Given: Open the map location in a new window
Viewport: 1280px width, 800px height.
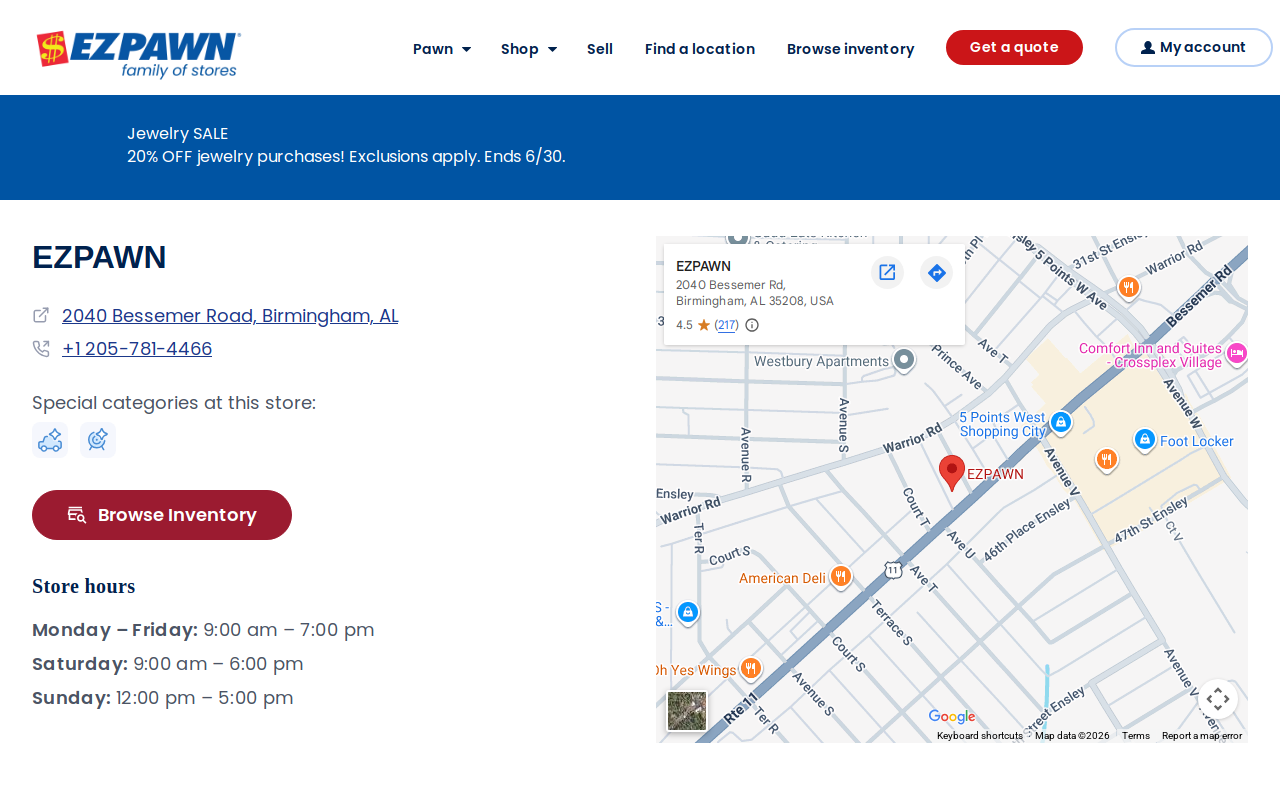Looking at the screenshot, I should pos(887,272).
